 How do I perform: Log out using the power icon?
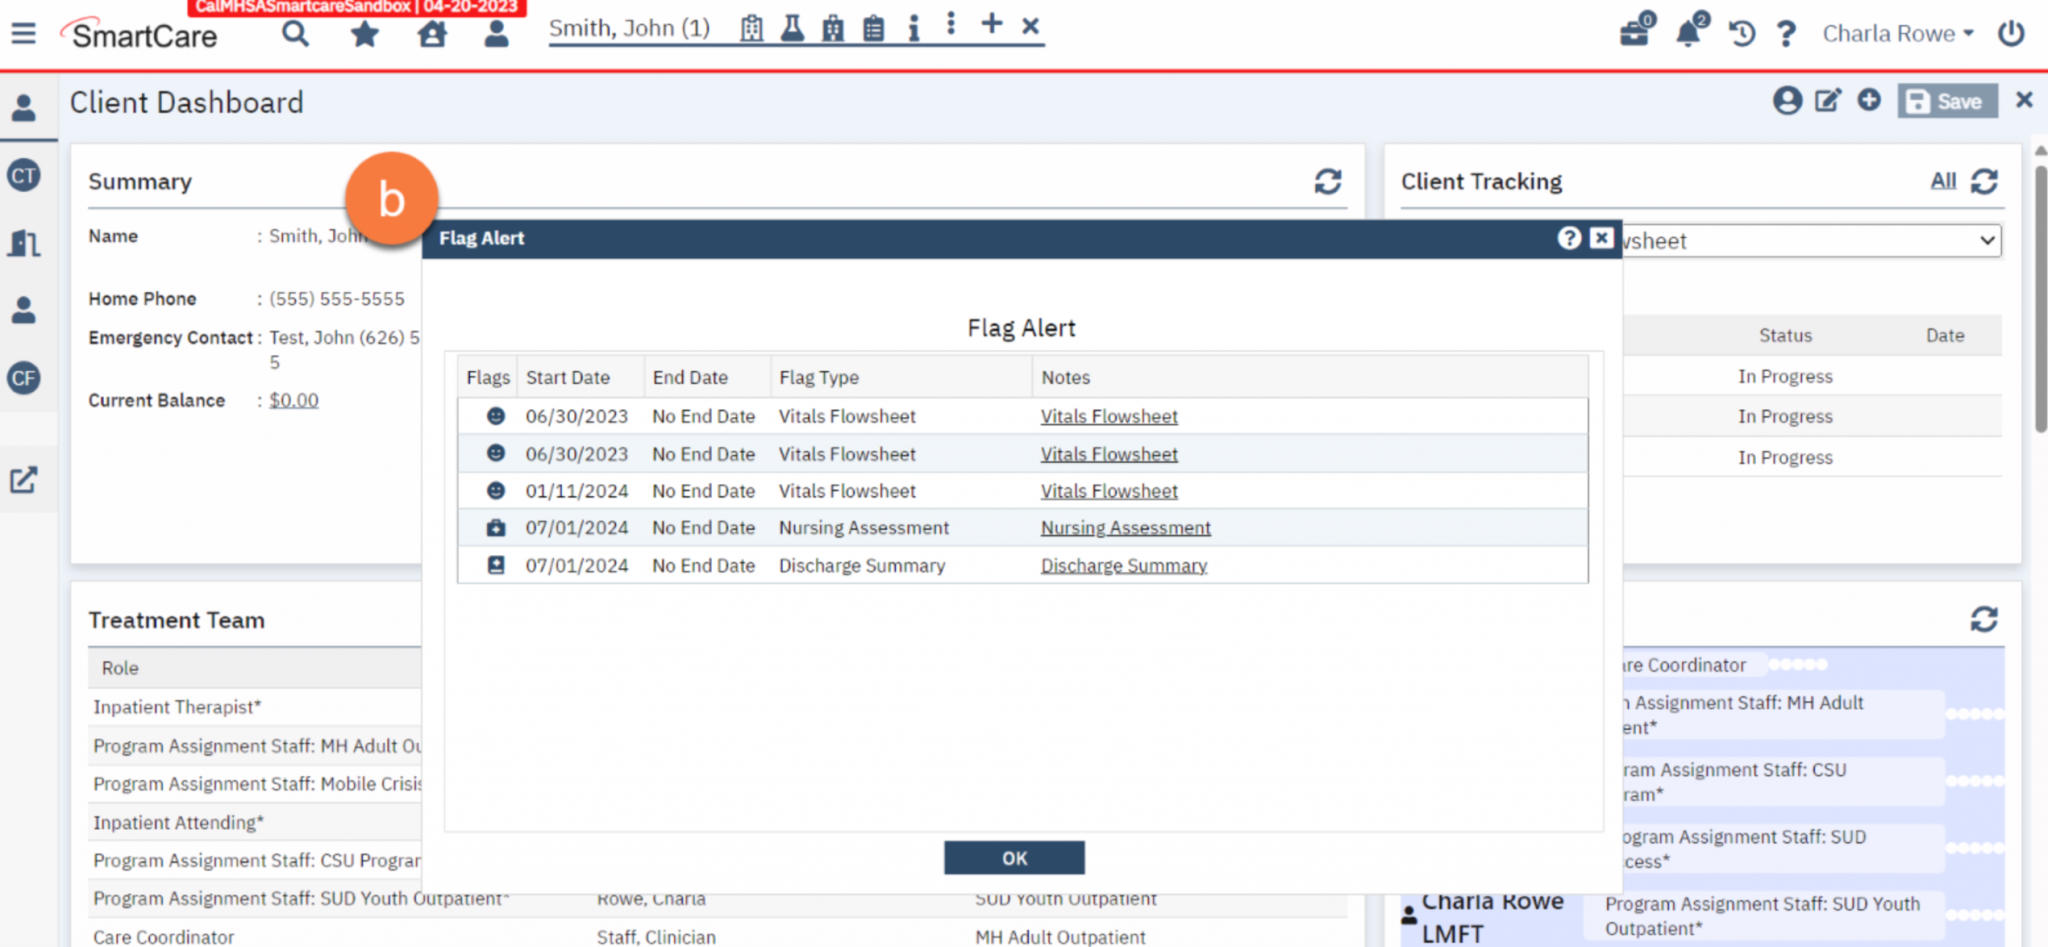[x=2012, y=31]
